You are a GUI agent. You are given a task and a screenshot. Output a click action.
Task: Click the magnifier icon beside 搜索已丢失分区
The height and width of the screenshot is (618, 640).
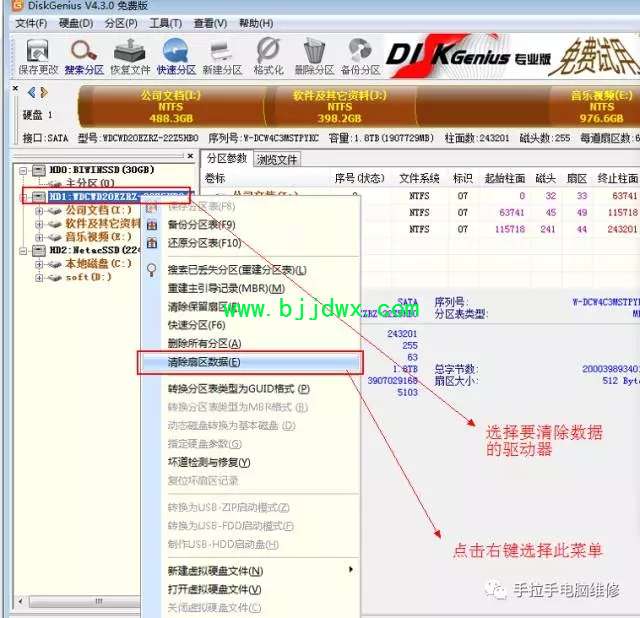click(152, 270)
